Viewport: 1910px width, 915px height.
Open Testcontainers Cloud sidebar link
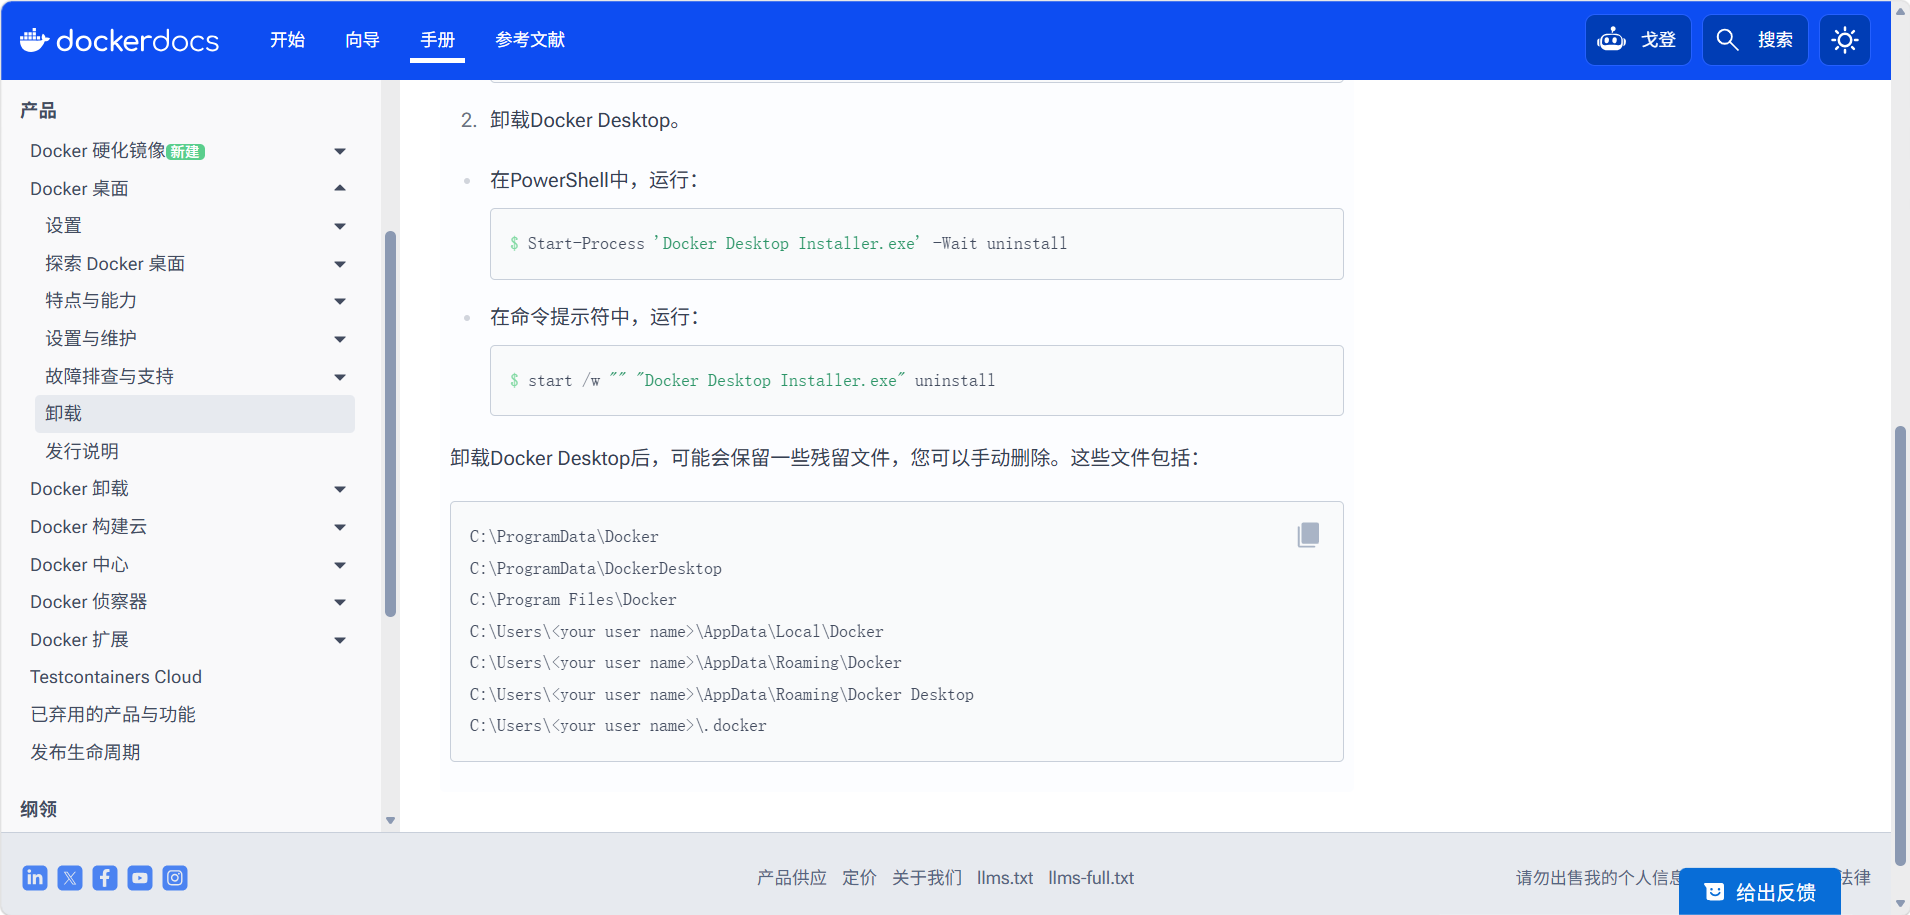[x=116, y=677]
